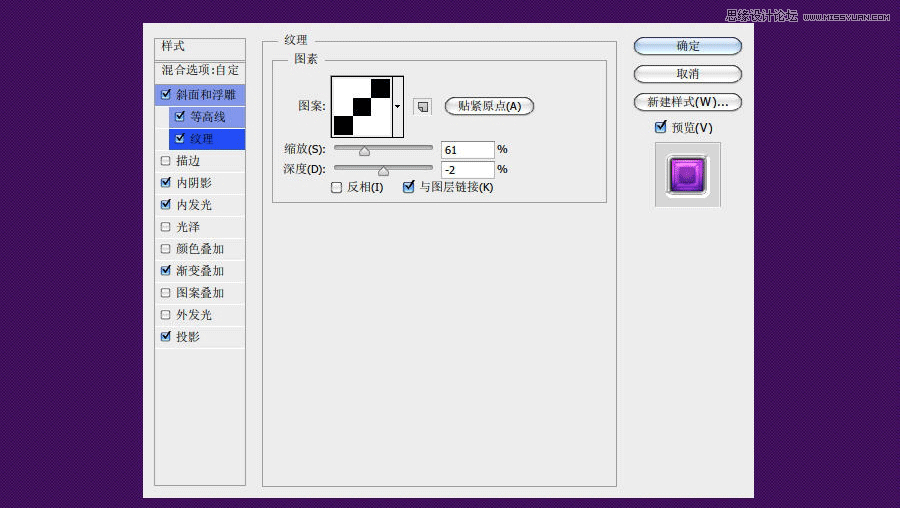Enable the 反相(I) checkbox

coord(337,187)
